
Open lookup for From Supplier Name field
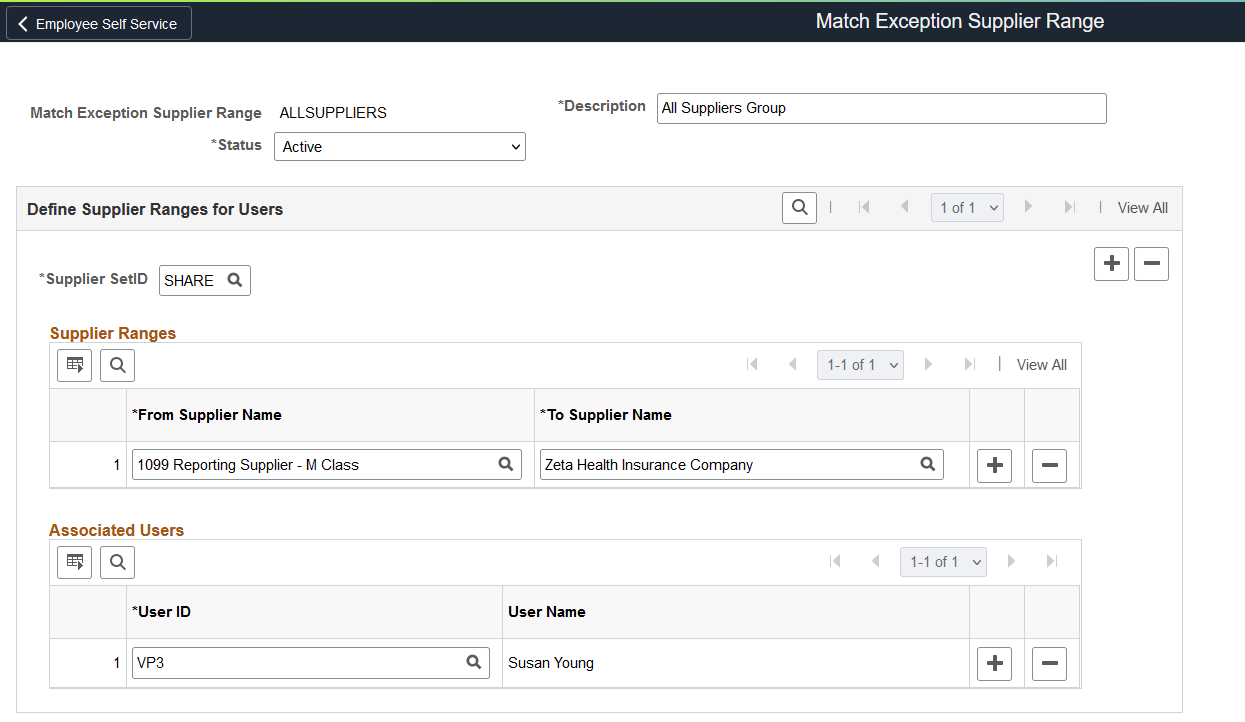(x=506, y=464)
